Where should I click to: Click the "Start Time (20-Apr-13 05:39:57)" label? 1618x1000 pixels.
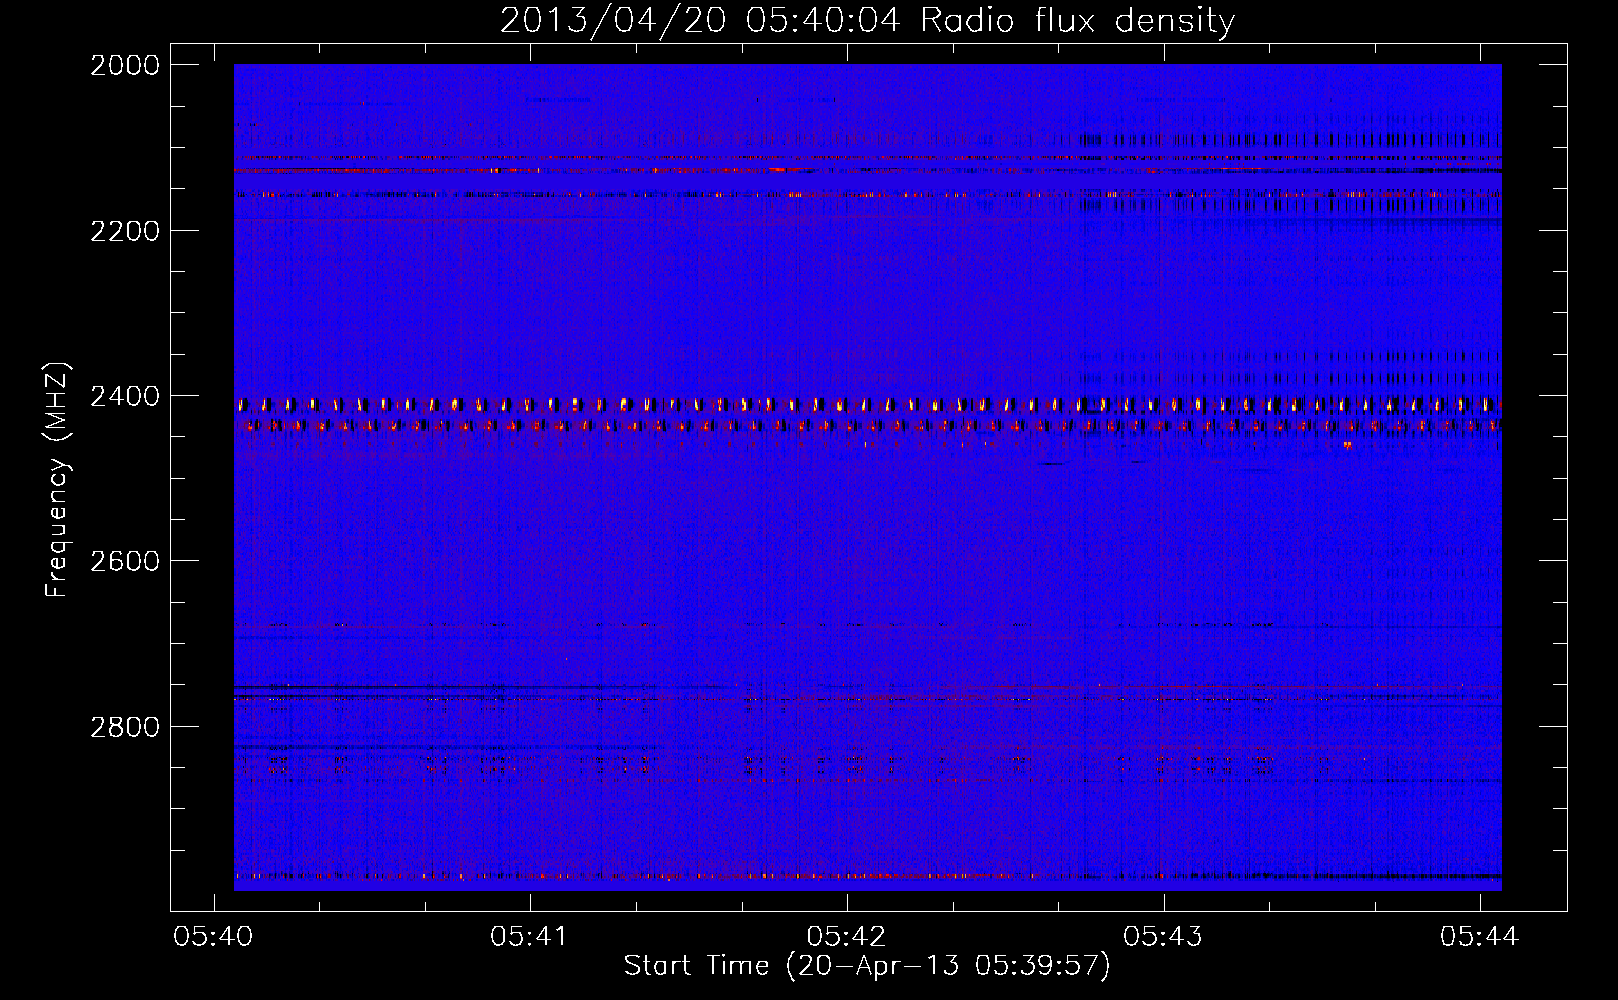(867, 966)
